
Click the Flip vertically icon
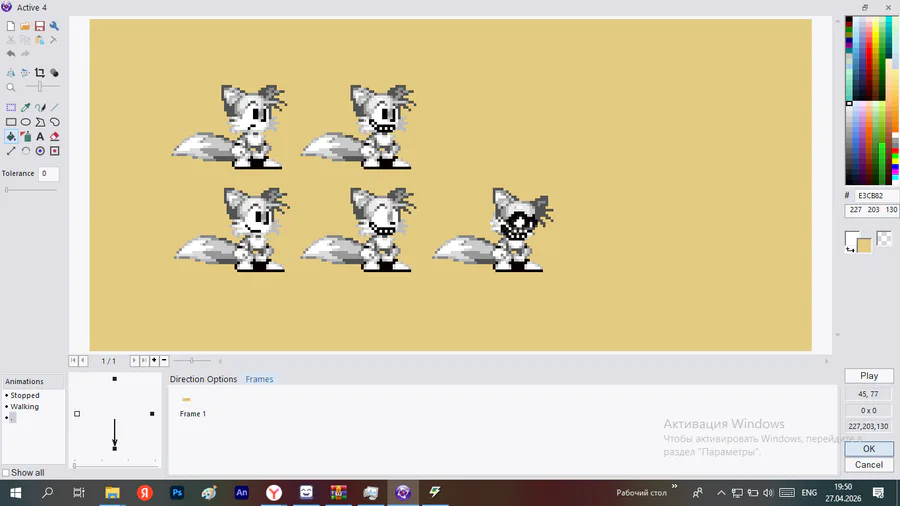click(x=25, y=73)
